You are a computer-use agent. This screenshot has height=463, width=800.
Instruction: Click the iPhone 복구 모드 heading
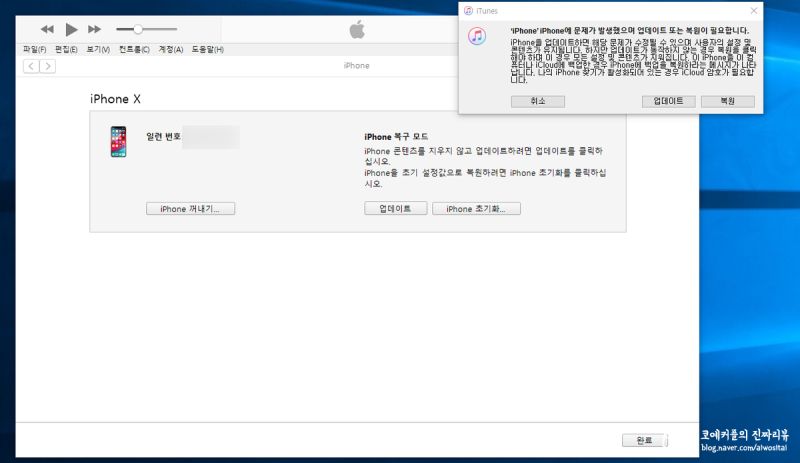point(396,137)
